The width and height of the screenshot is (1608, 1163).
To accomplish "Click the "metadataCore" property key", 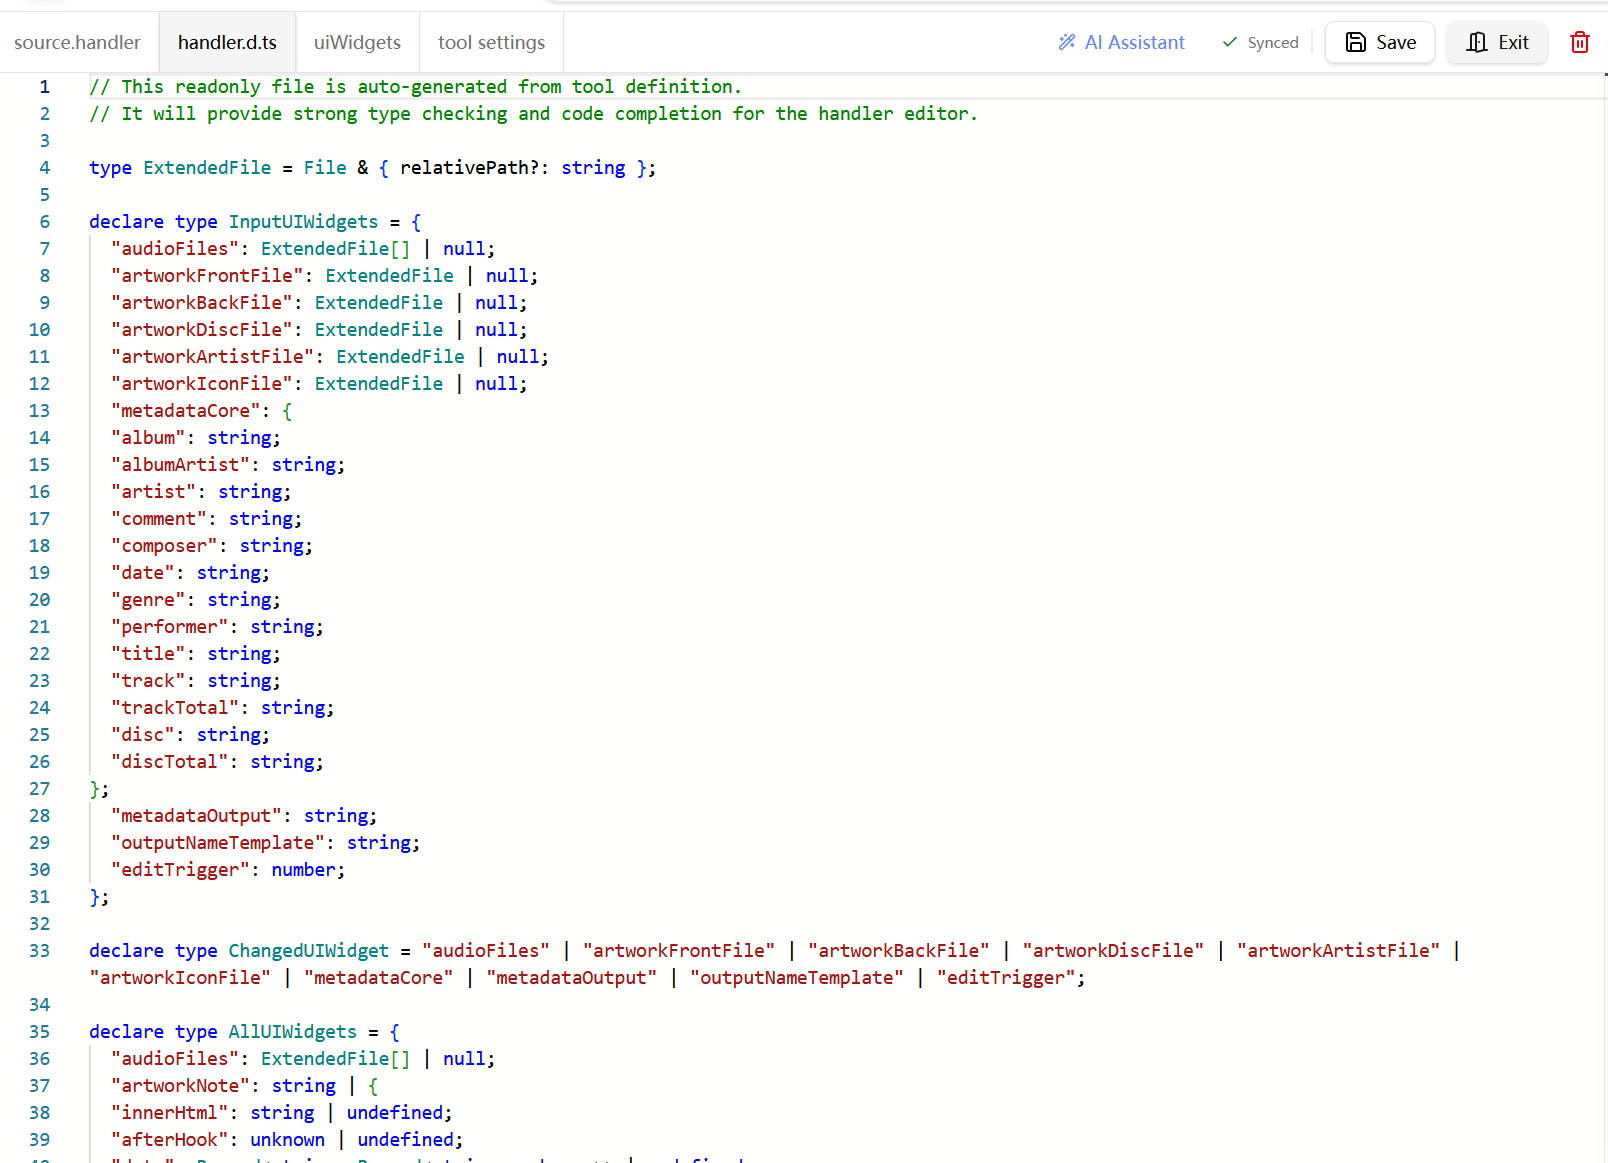I will pos(185,411).
